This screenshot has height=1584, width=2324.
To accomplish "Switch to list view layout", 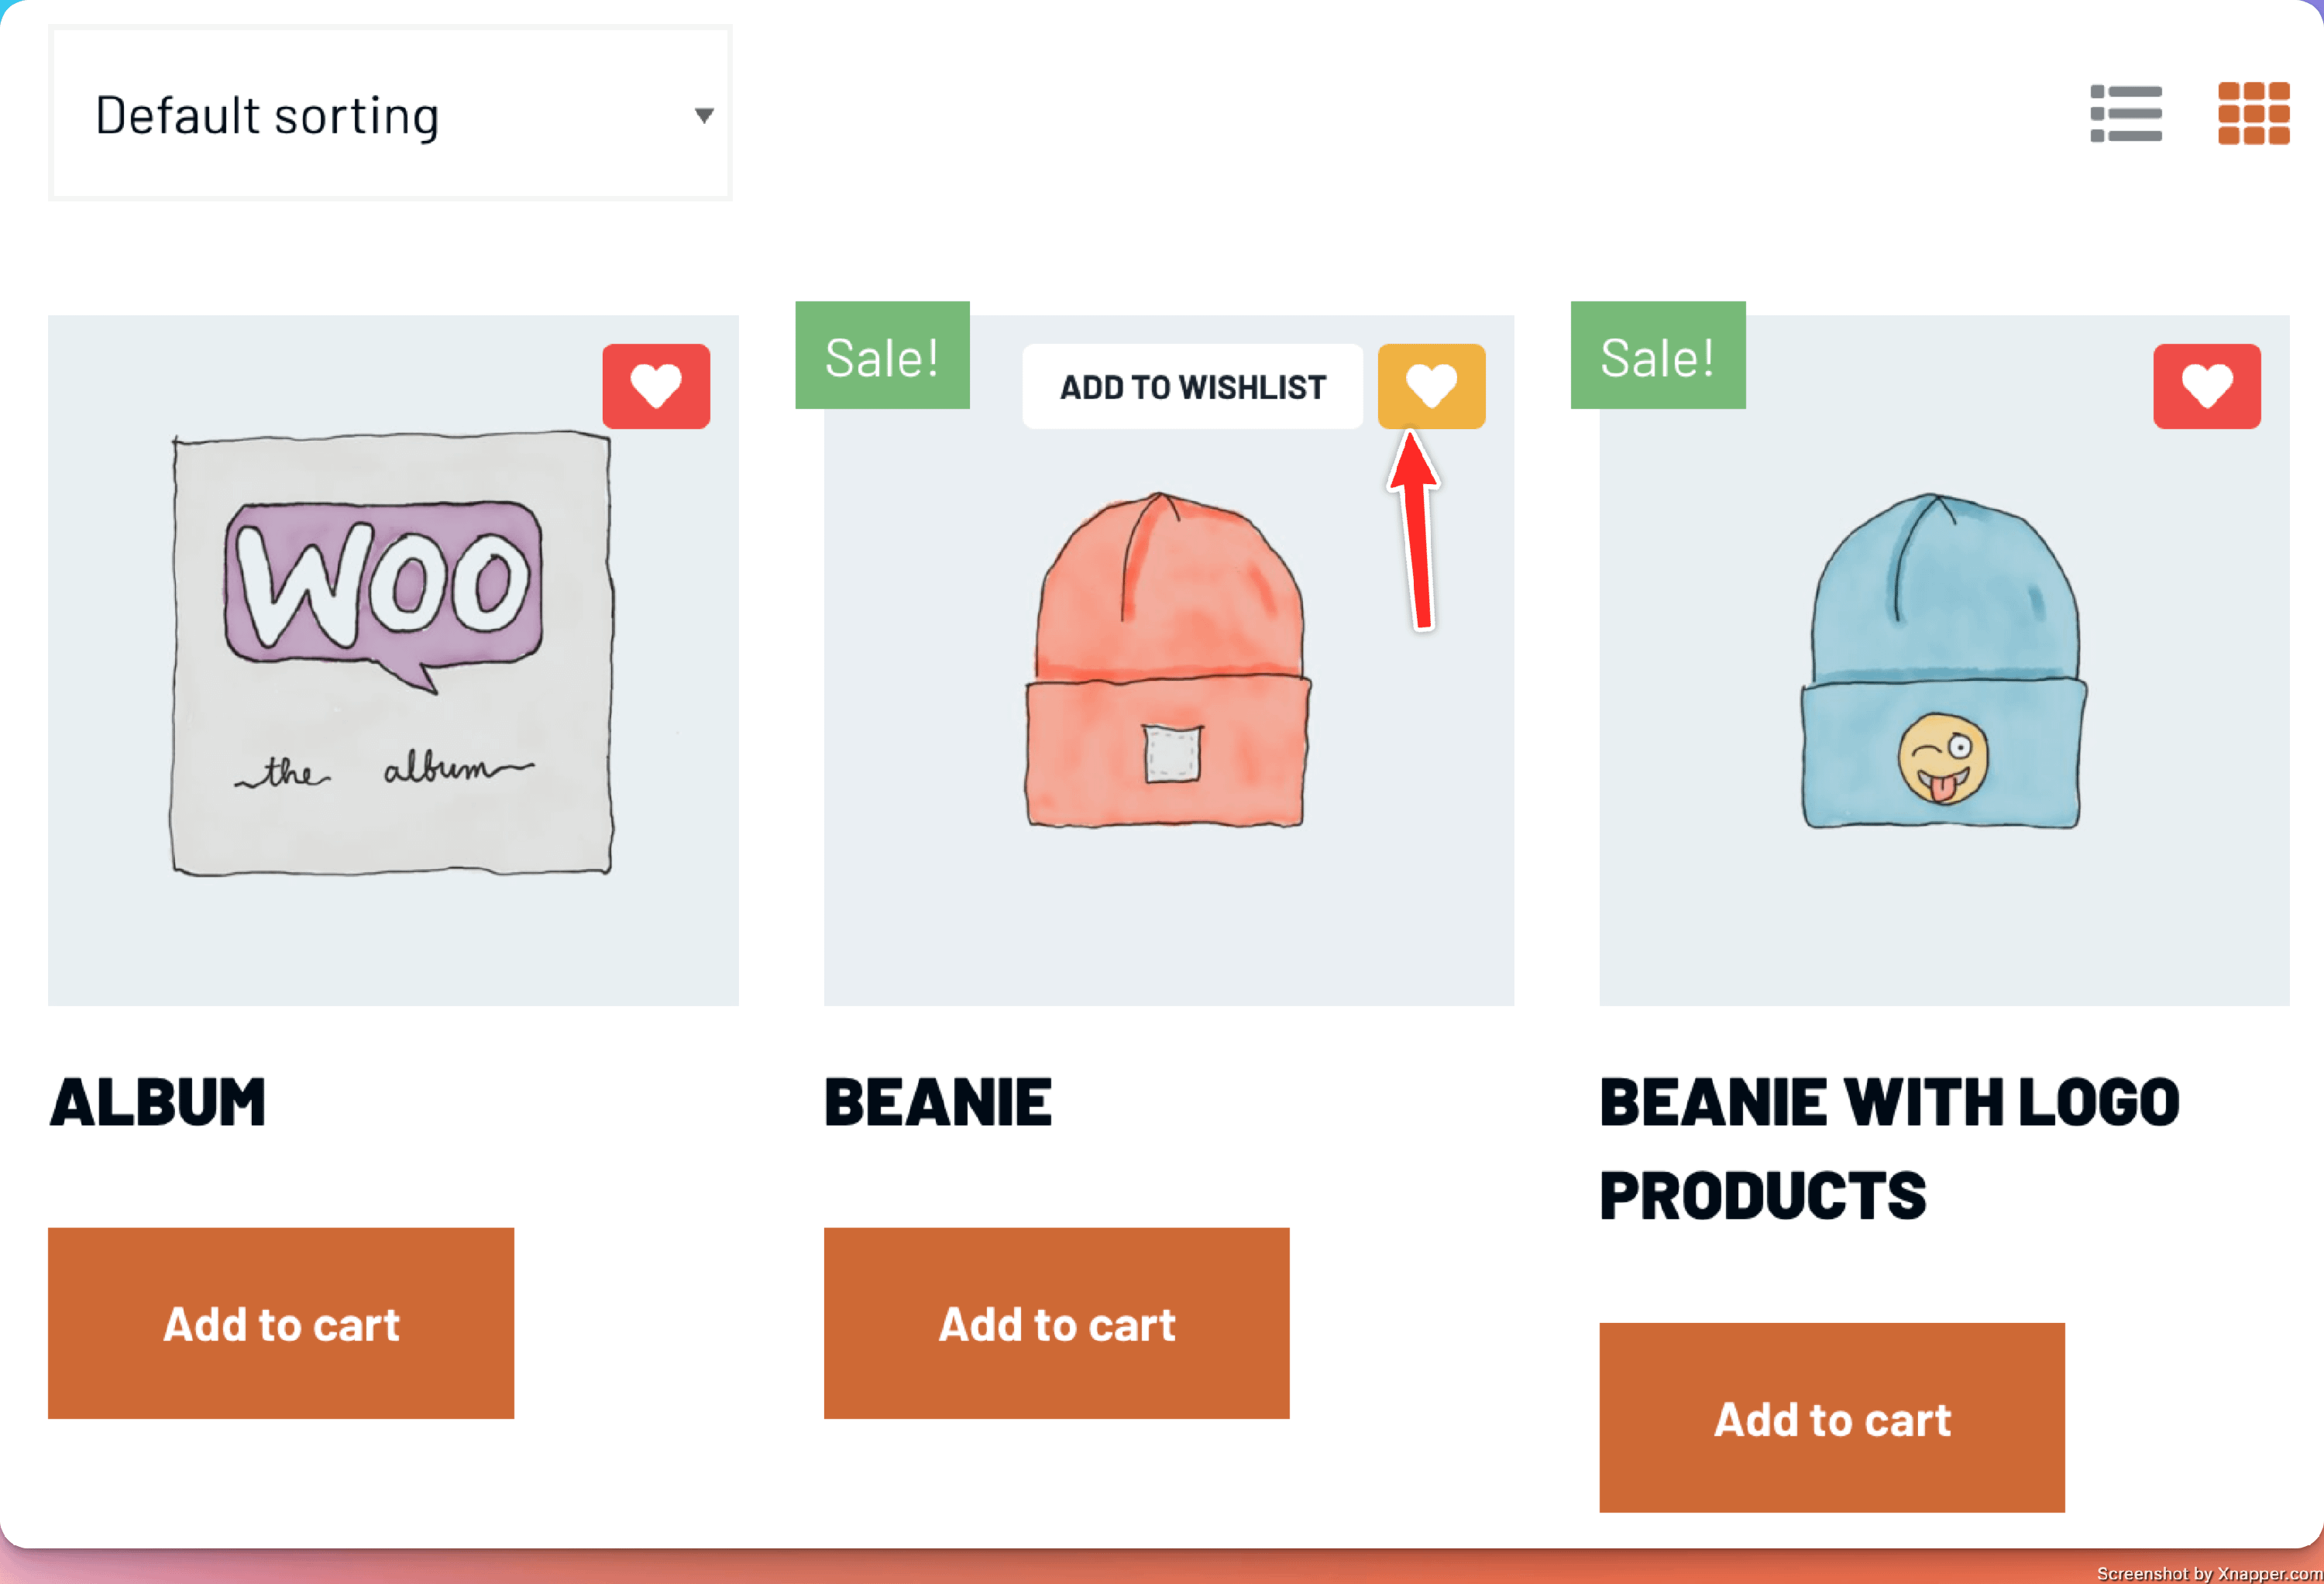I will point(2125,113).
